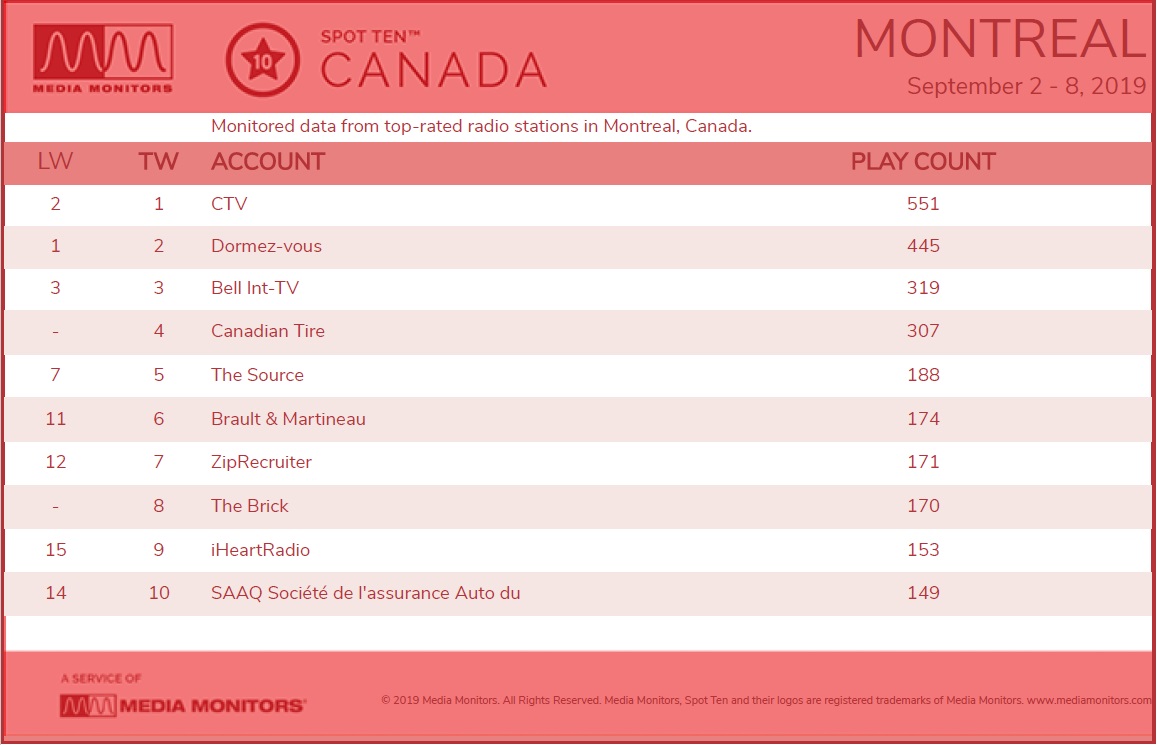Click the footer Media Monitors logo
The image size is (1157, 745).
pos(182,705)
